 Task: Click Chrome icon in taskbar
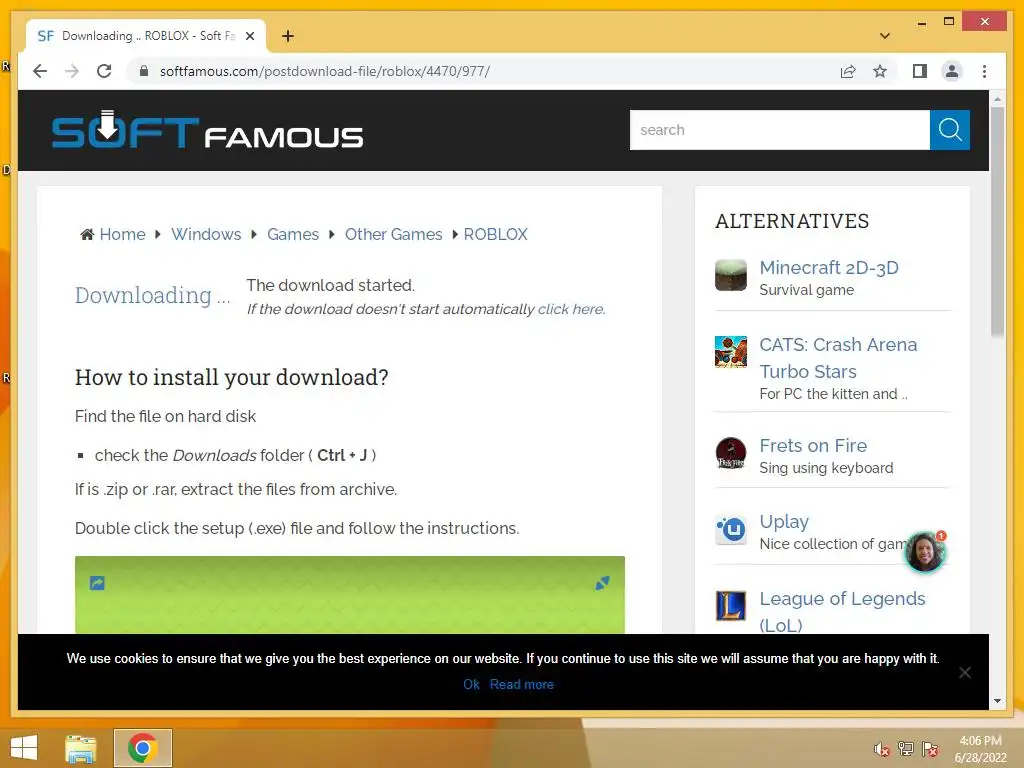pyautogui.click(x=142, y=748)
